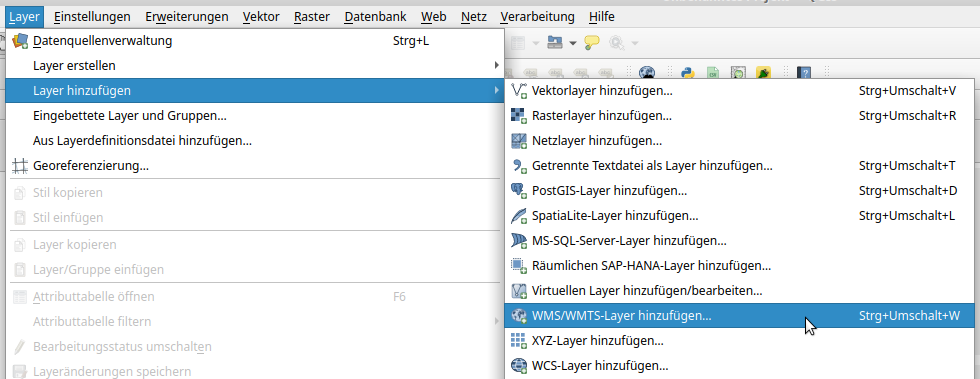Open the Layer menu in menu bar
The height and width of the screenshot is (379, 980).
tap(25, 17)
